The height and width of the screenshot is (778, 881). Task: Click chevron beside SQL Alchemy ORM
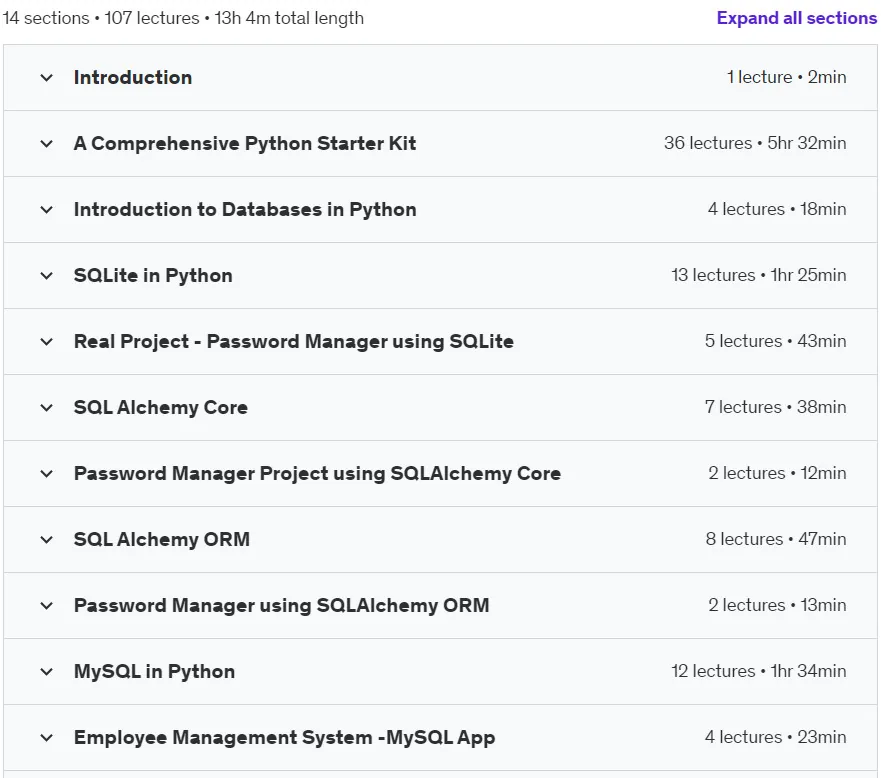tap(47, 540)
